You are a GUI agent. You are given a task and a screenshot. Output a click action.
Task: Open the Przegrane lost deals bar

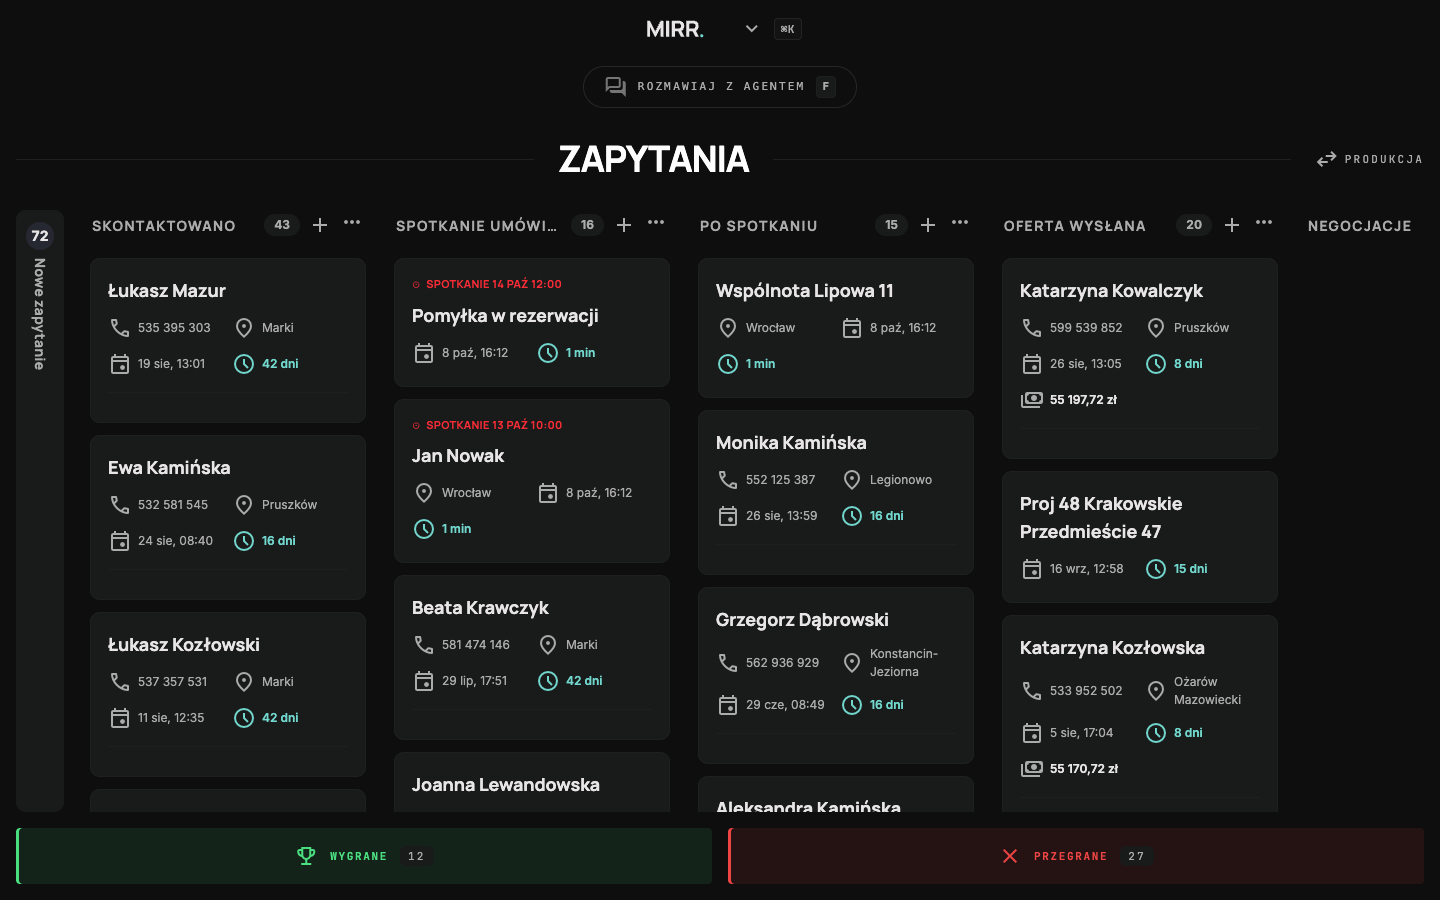point(1076,856)
